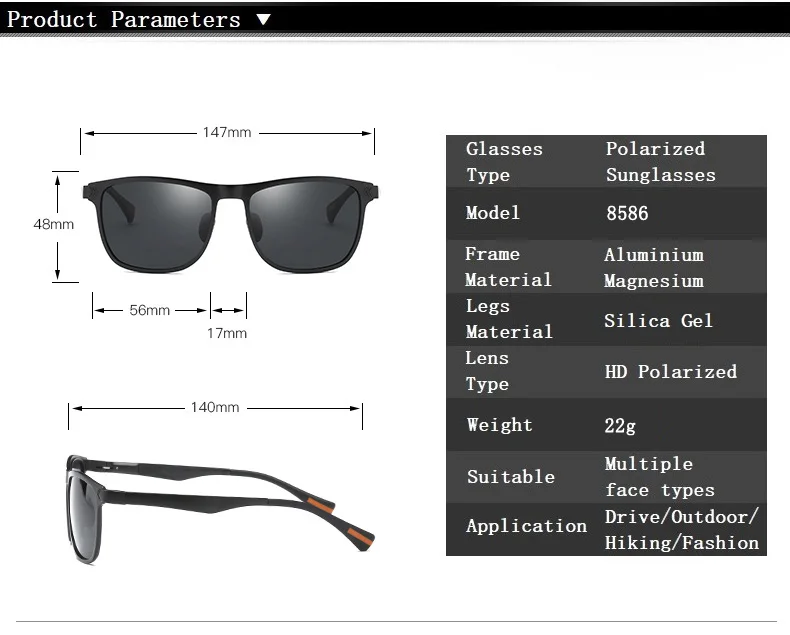Screen dimensions: 790x635
Task: Click the Silica Gel value
Action: tap(659, 321)
